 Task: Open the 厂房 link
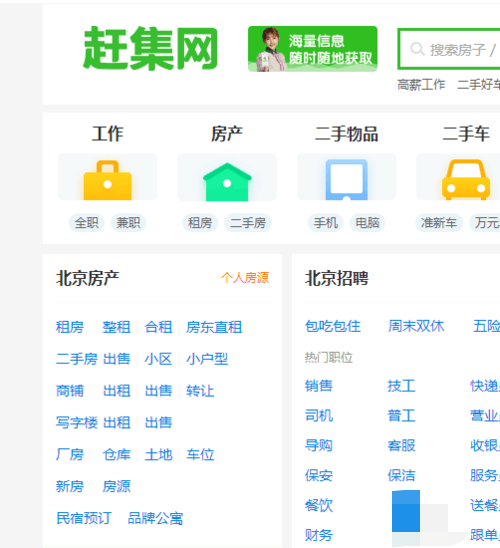pyautogui.click(x=70, y=454)
